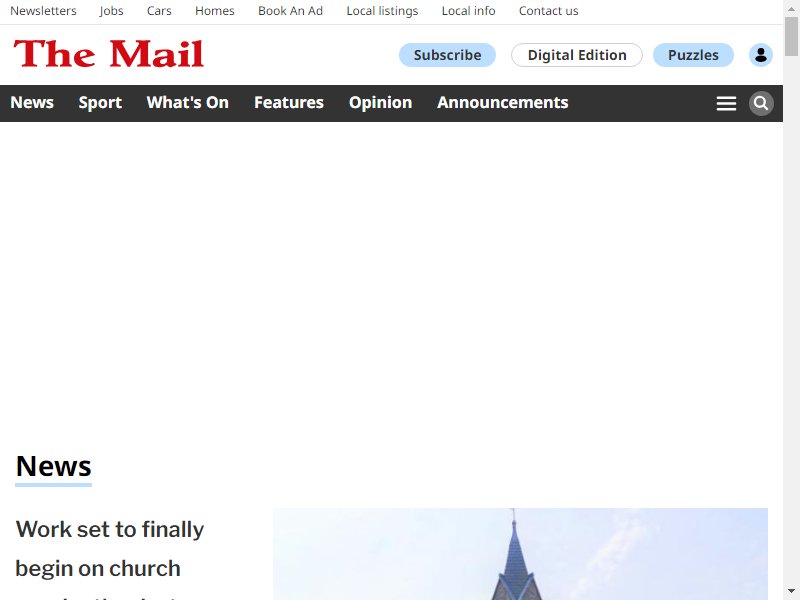Open the Digital Edition

(x=577, y=55)
